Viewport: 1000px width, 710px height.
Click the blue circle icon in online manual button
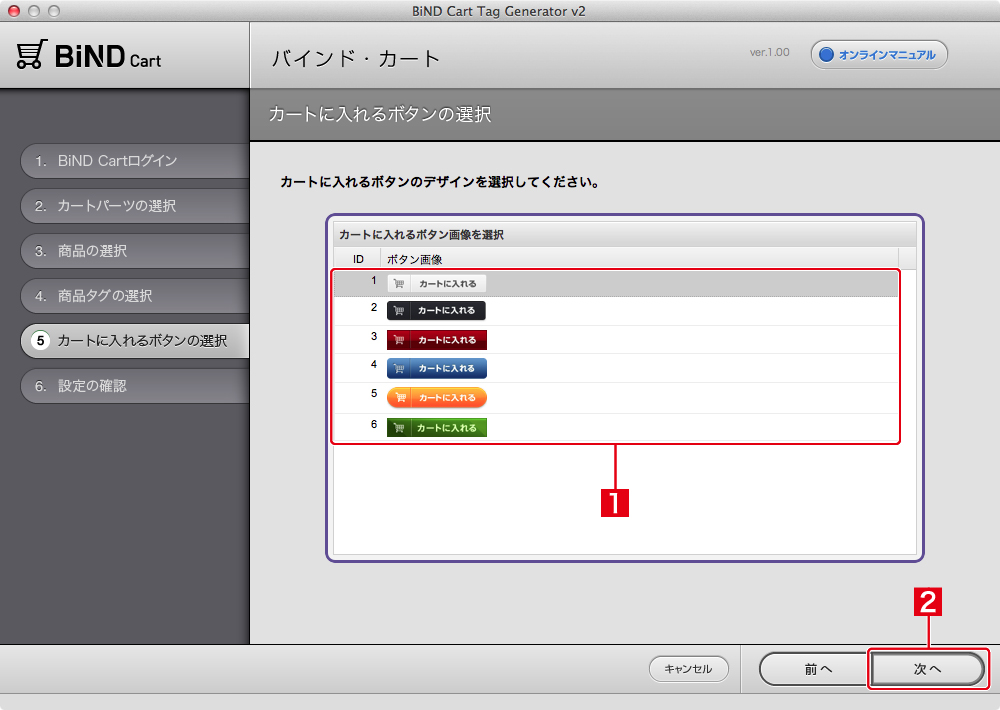point(827,55)
